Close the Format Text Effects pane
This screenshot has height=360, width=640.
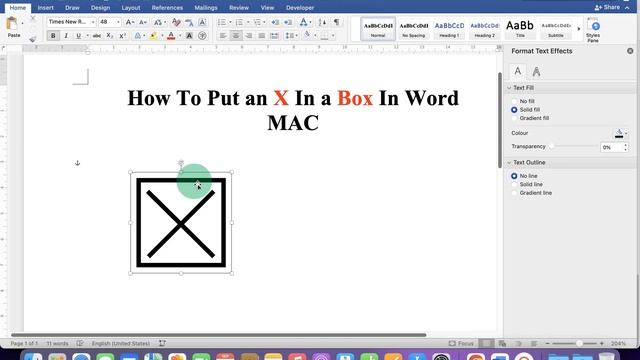pos(630,51)
